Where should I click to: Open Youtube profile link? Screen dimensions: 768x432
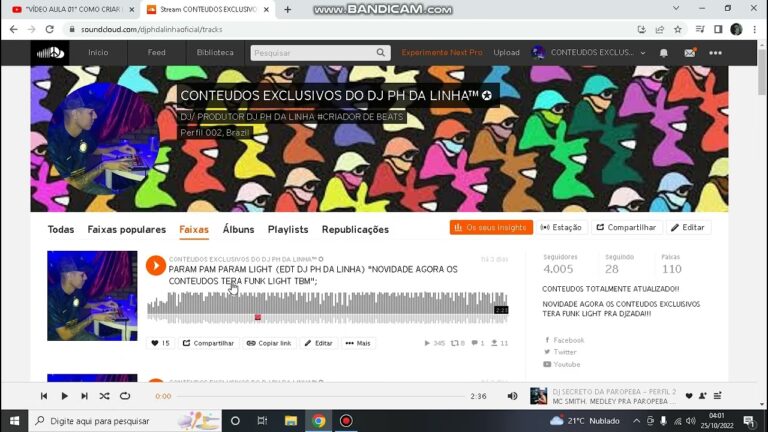(562, 364)
